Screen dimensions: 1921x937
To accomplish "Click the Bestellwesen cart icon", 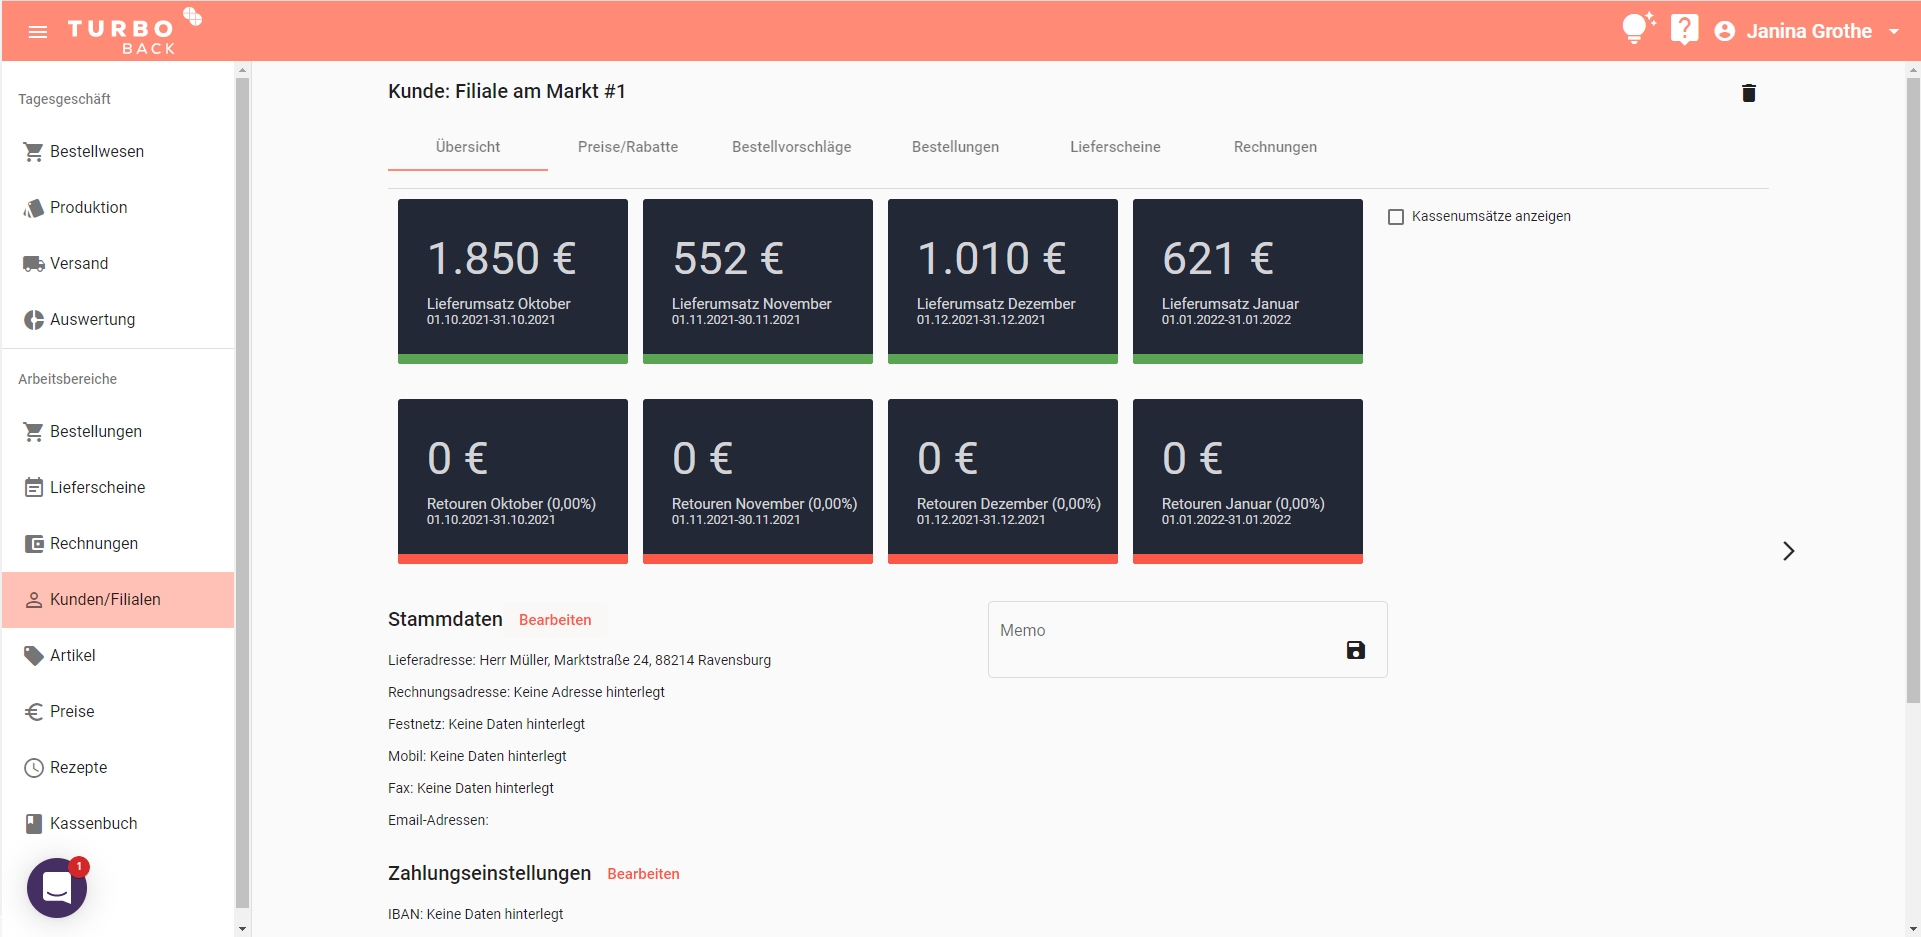I will [33, 152].
